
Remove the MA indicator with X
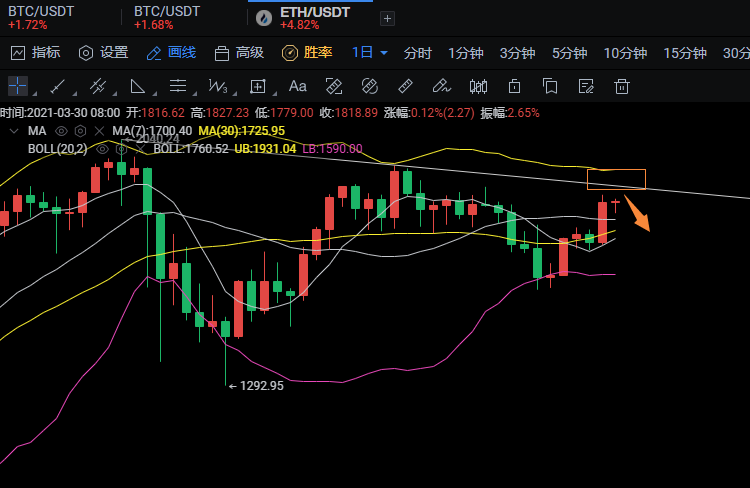coord(99,131)
